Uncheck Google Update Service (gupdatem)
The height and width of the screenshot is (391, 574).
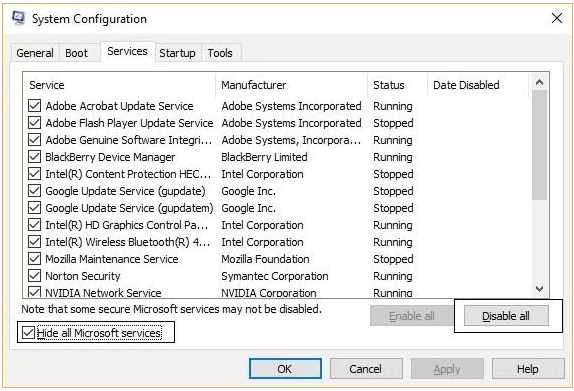pyautogui.click(x=34, y=208)
